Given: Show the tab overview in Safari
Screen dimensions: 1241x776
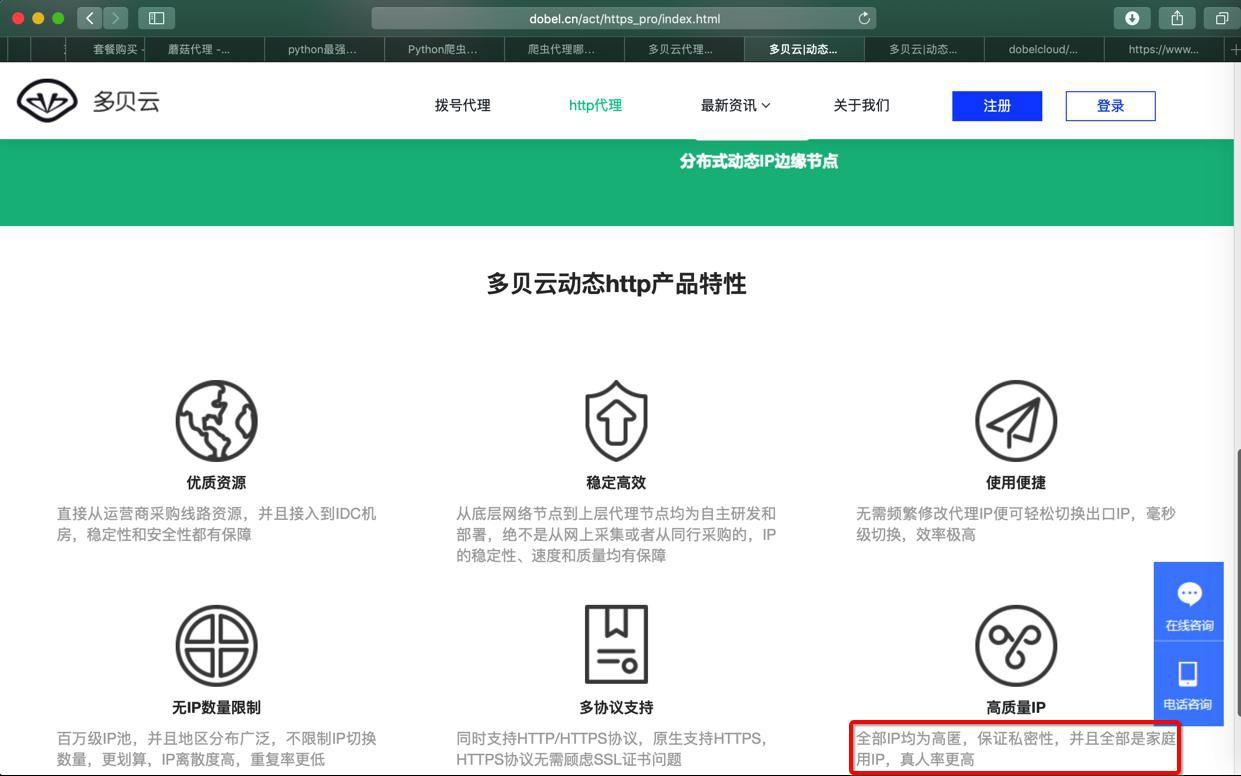Looking at the screenshot, I should point(1221,18).
